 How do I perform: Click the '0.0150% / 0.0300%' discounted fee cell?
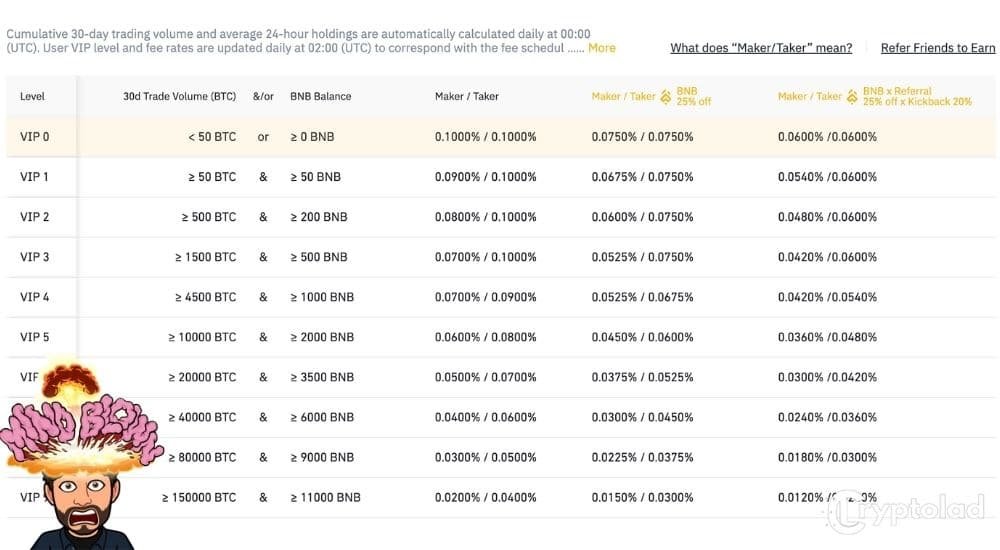point(642,498)
